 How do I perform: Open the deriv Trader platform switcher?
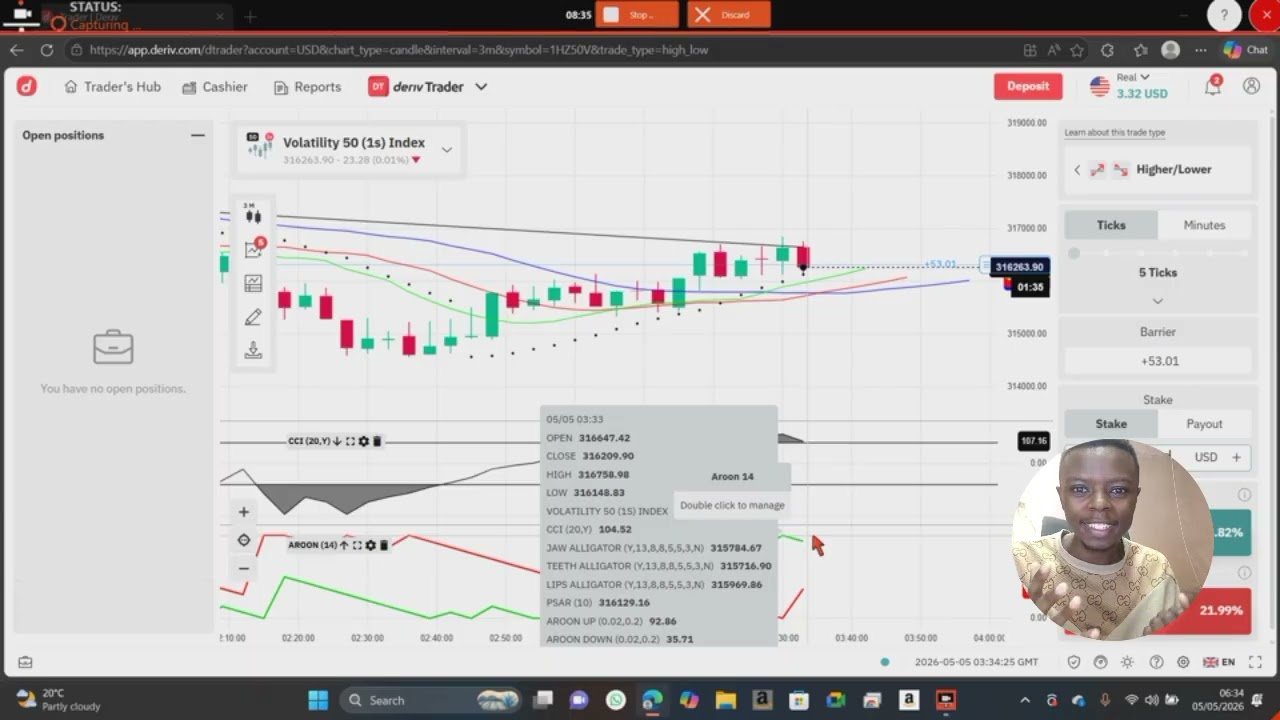428,87
